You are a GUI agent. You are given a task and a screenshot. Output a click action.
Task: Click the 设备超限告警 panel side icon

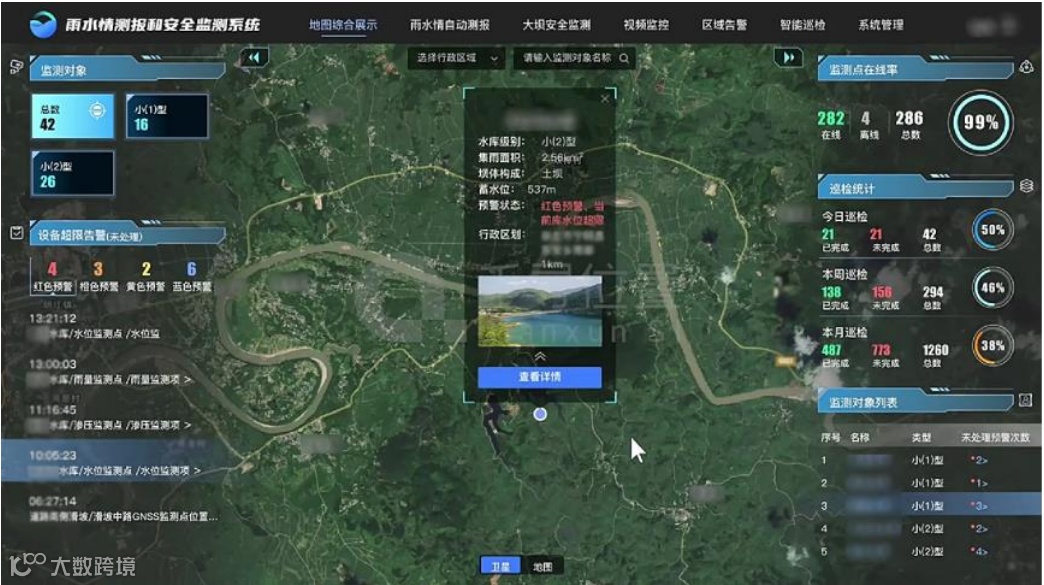coord(17,232)
